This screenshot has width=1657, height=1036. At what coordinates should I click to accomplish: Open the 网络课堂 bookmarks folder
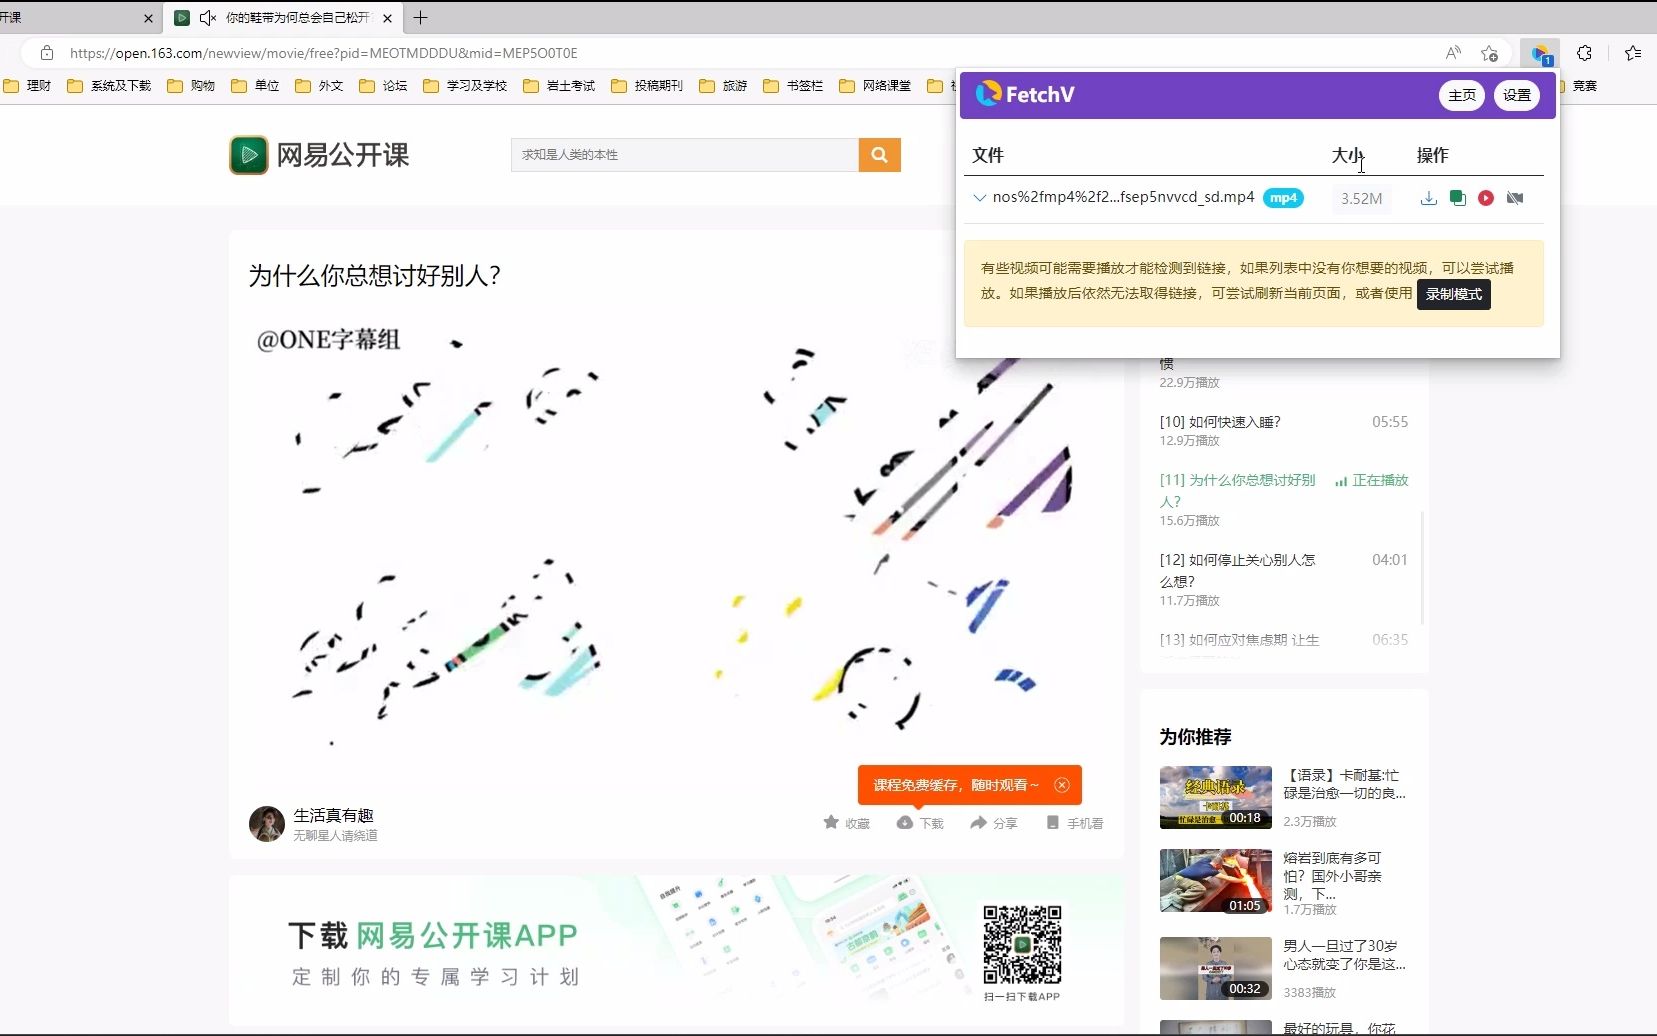[875, 86]
